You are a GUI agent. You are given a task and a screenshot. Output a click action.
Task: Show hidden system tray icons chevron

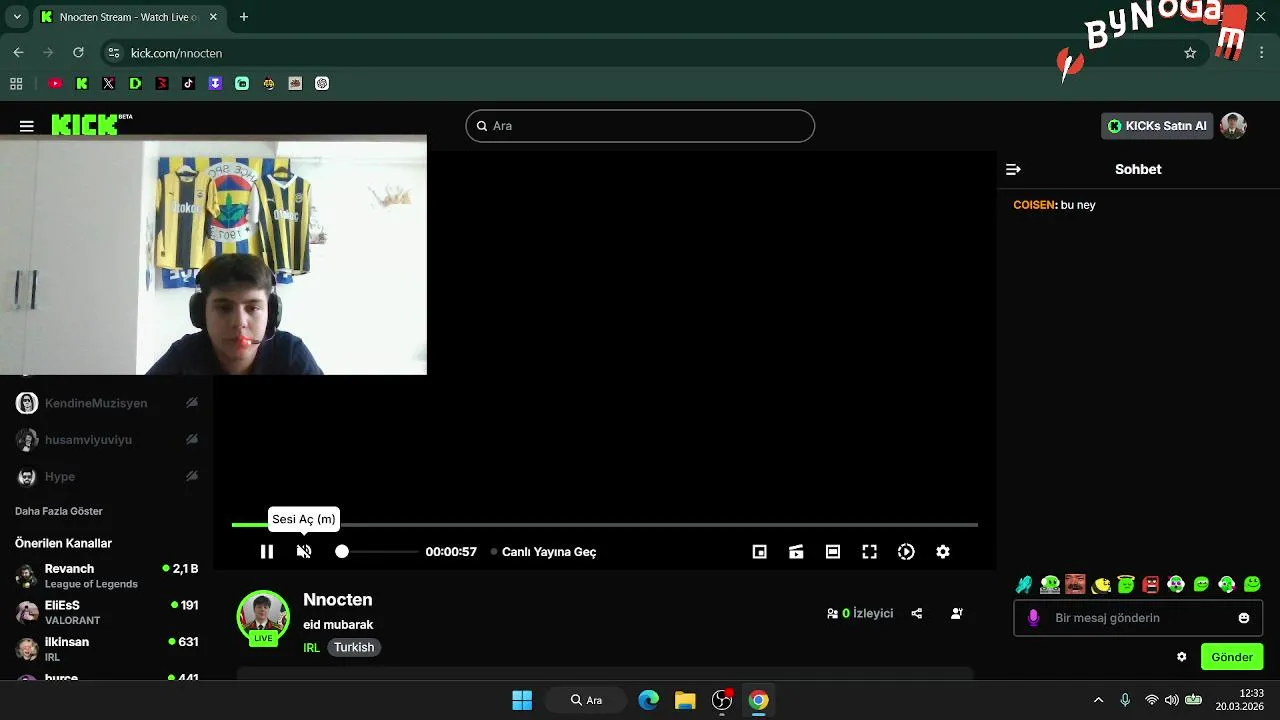pyautogui.click(x=1098, y=700)
